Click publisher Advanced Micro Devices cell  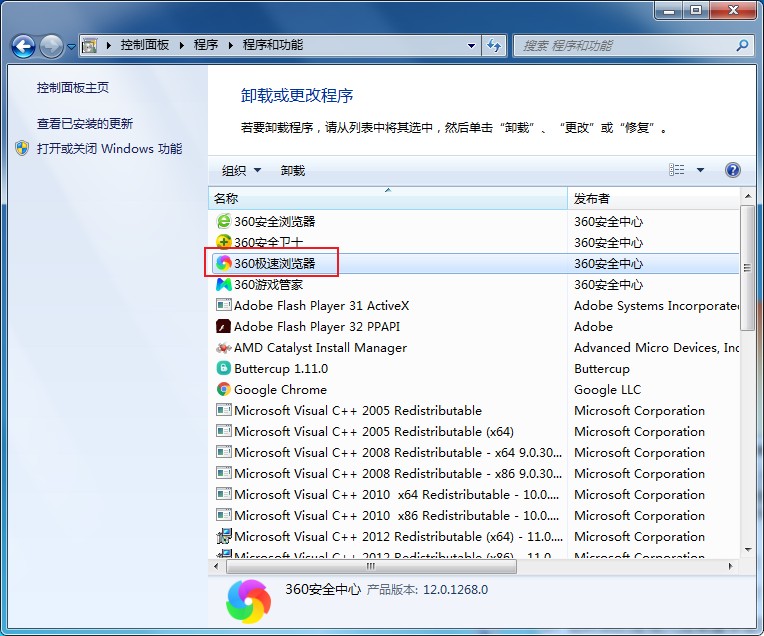point(656,347)
